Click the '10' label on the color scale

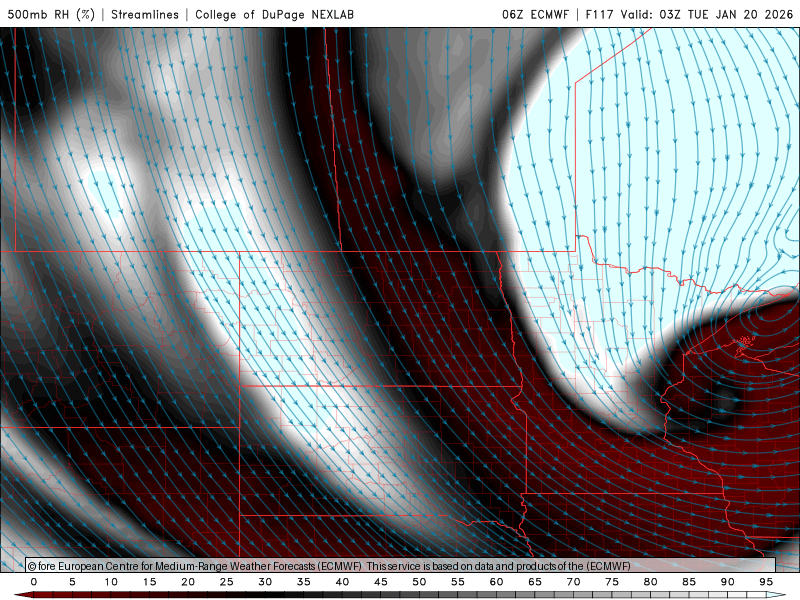(x=111, y=582)
